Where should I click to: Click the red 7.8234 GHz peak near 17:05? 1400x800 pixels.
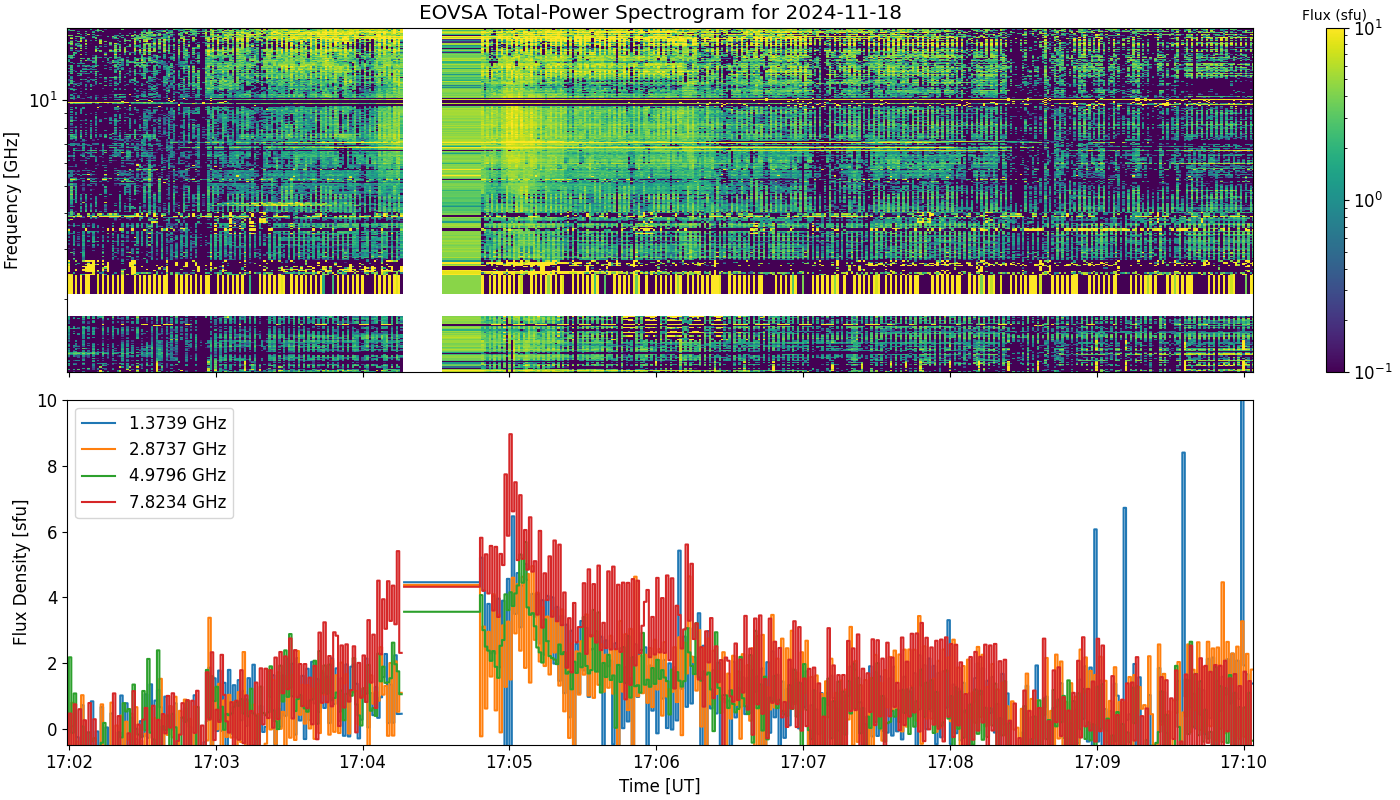point(510,436)
